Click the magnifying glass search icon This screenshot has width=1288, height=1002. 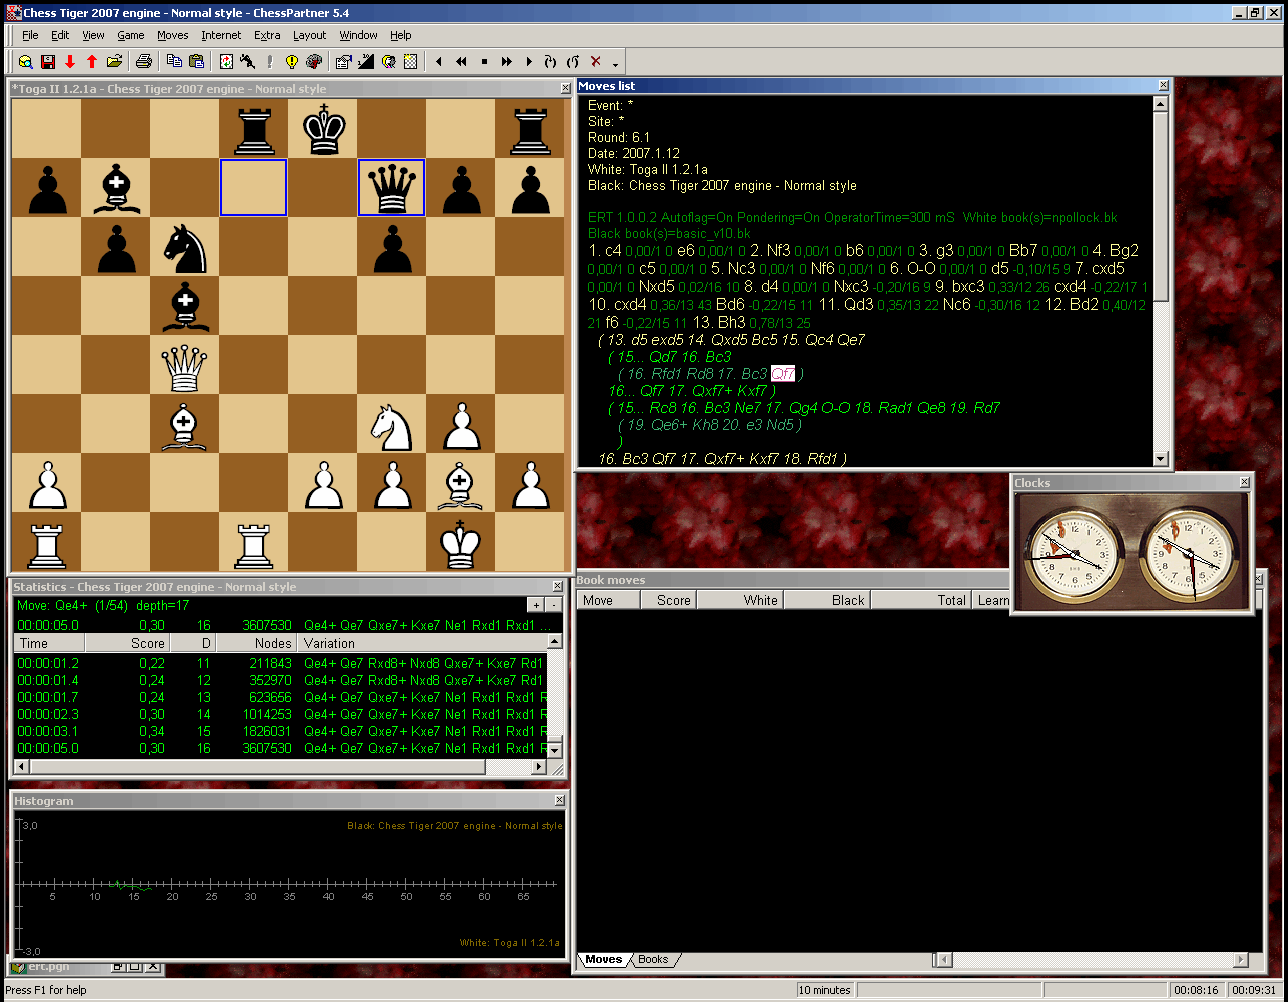[26, 61]
